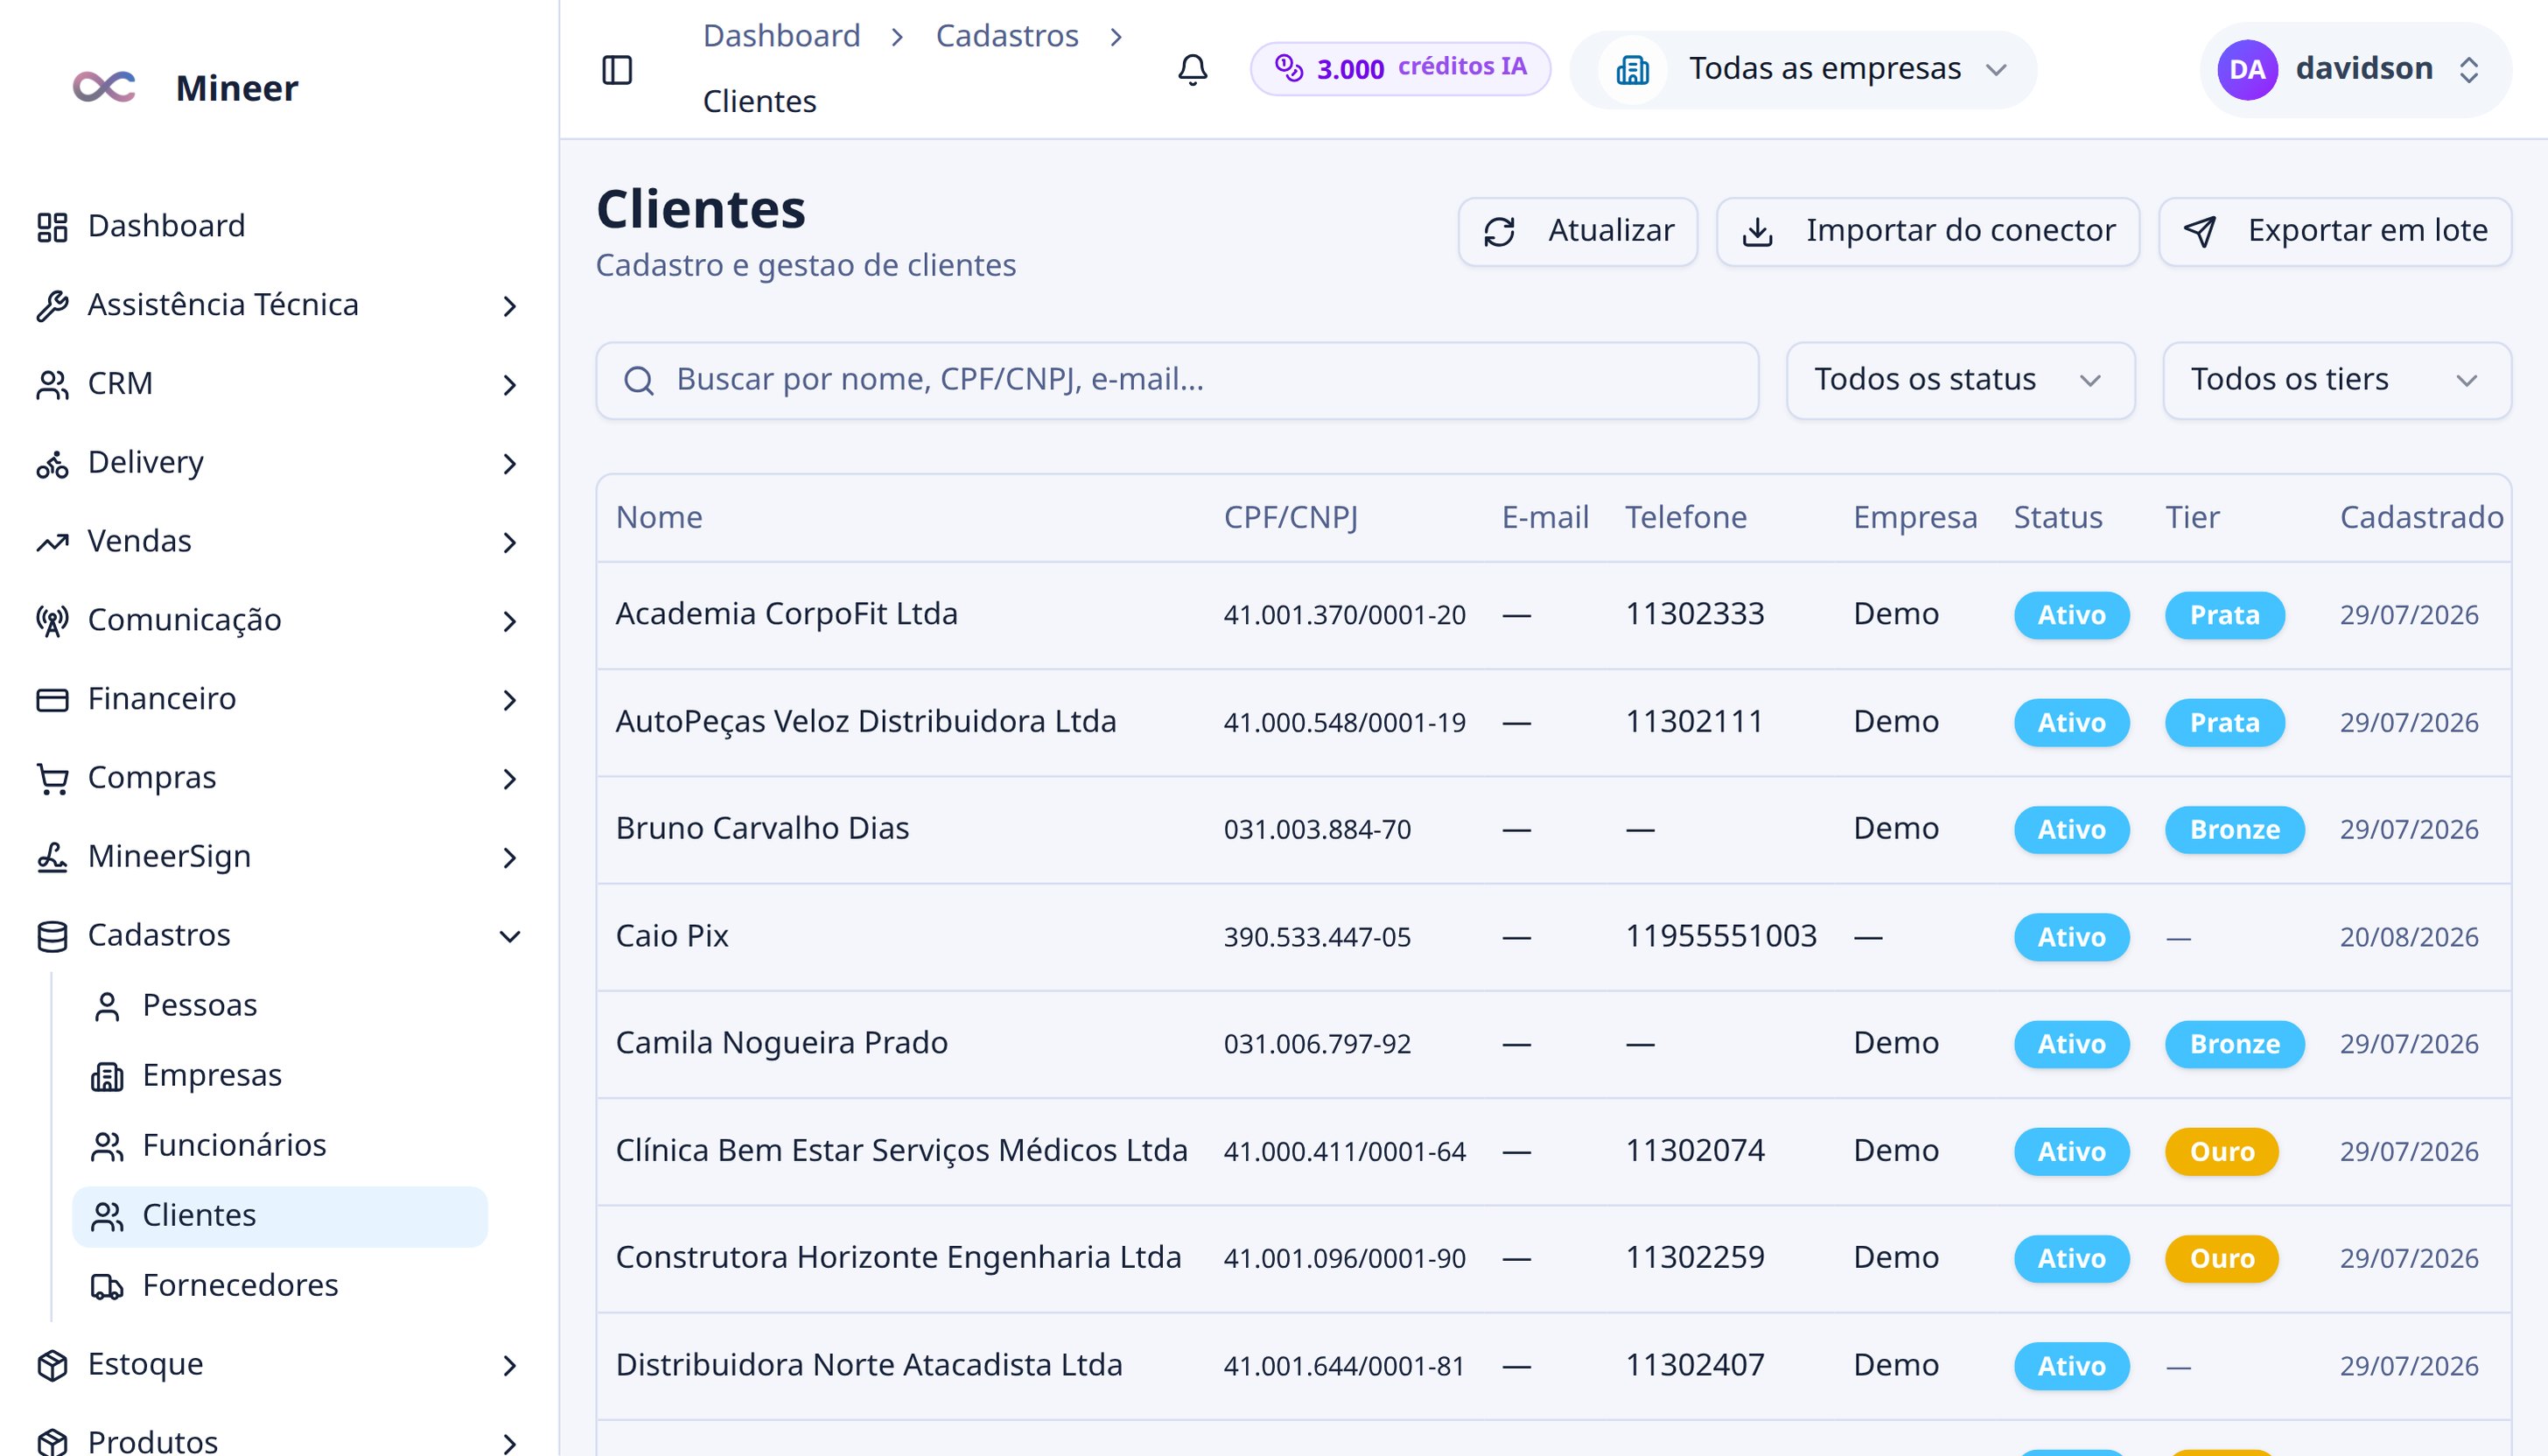The width and height of the screenshot is (2548, 1456).
Task: Click the Academia CorpoFit Ltda row name
Action: [786, 614]
